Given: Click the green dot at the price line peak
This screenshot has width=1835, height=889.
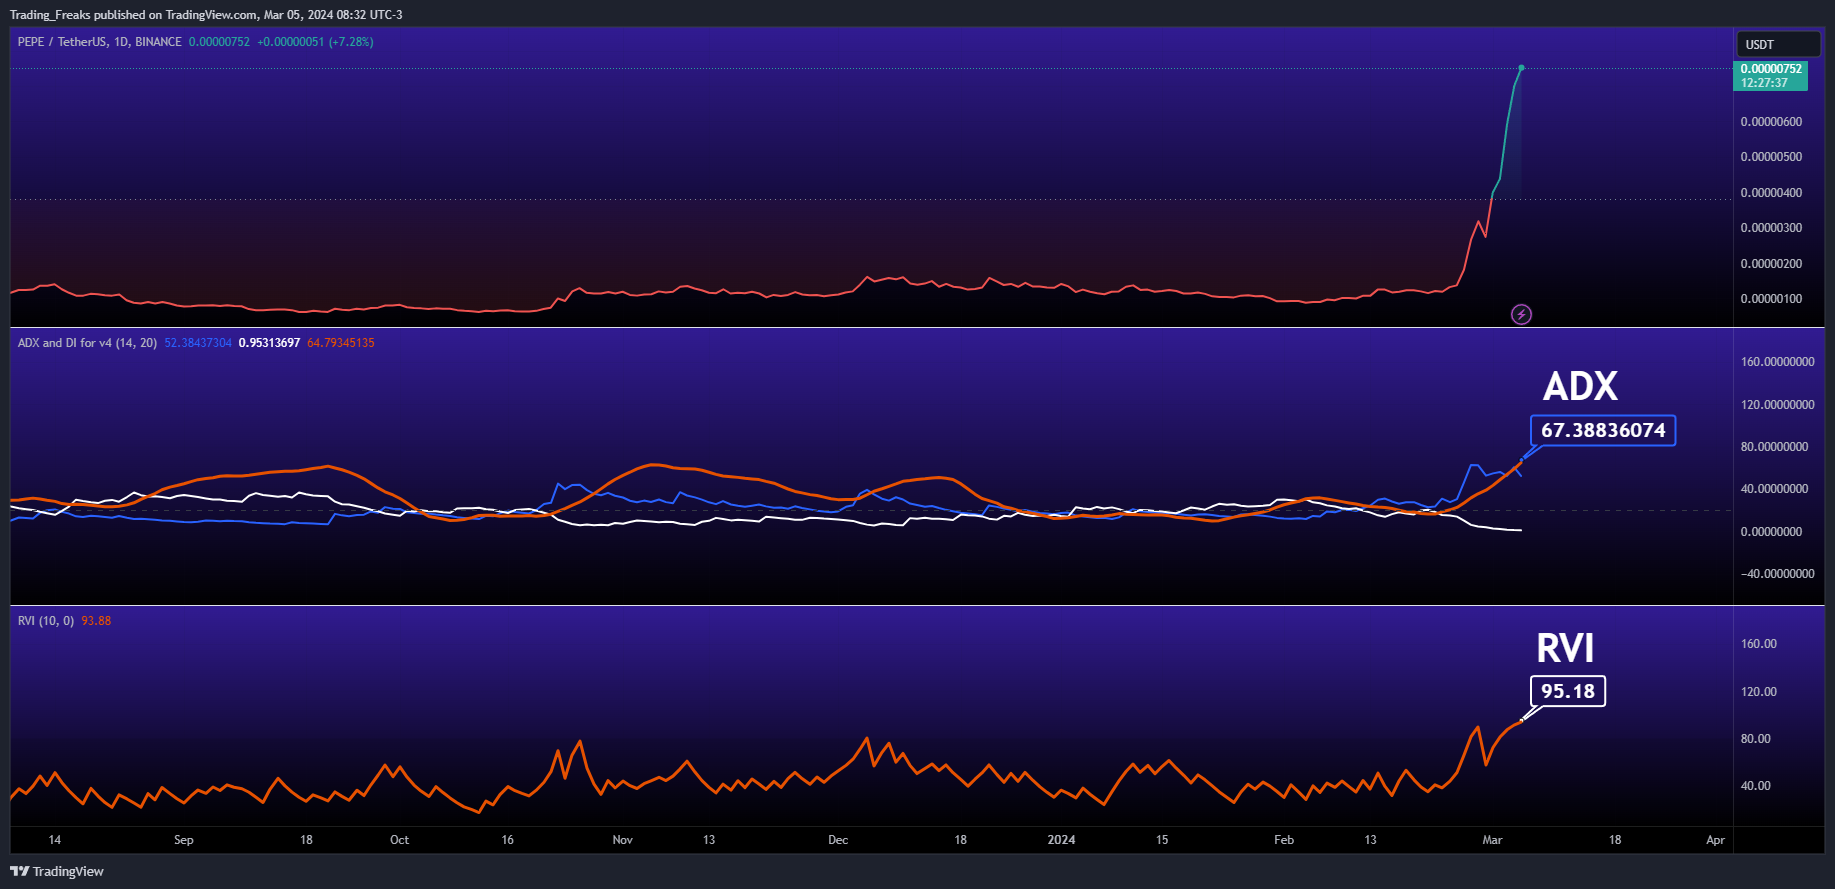Looking at the screenshot, I should coord(1521,68).
